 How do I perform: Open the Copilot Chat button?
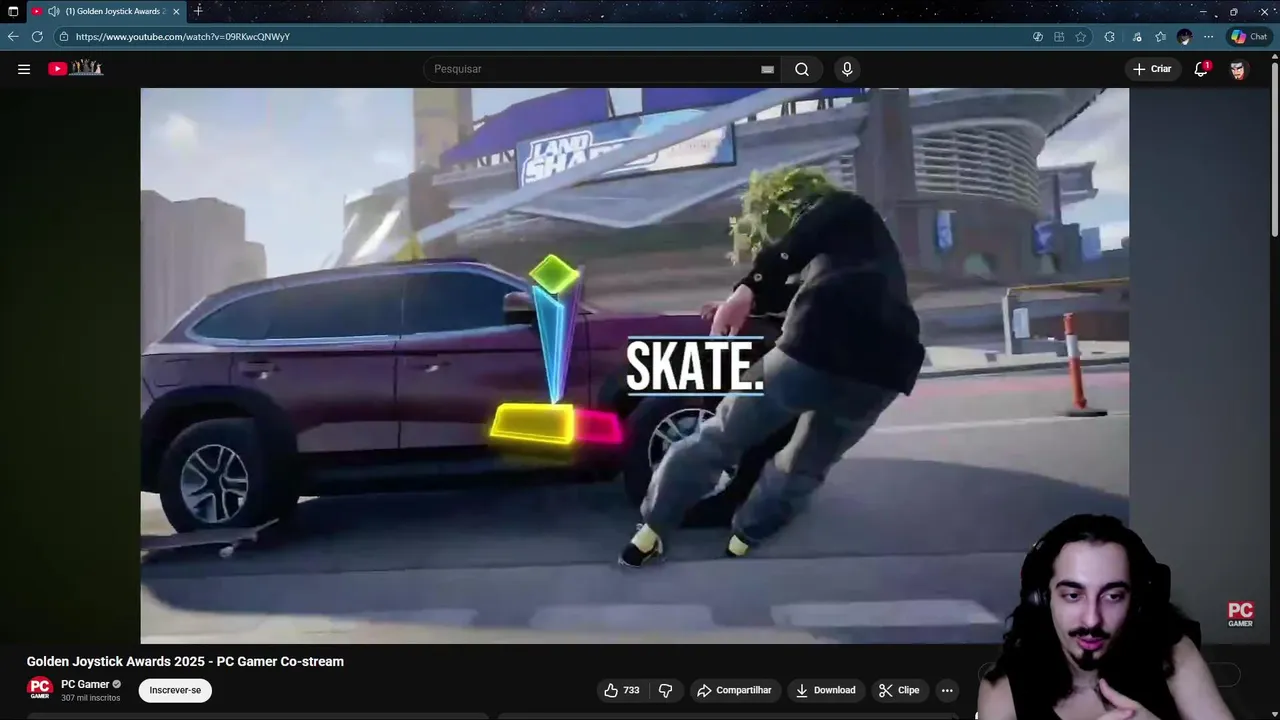[1249, 37]
